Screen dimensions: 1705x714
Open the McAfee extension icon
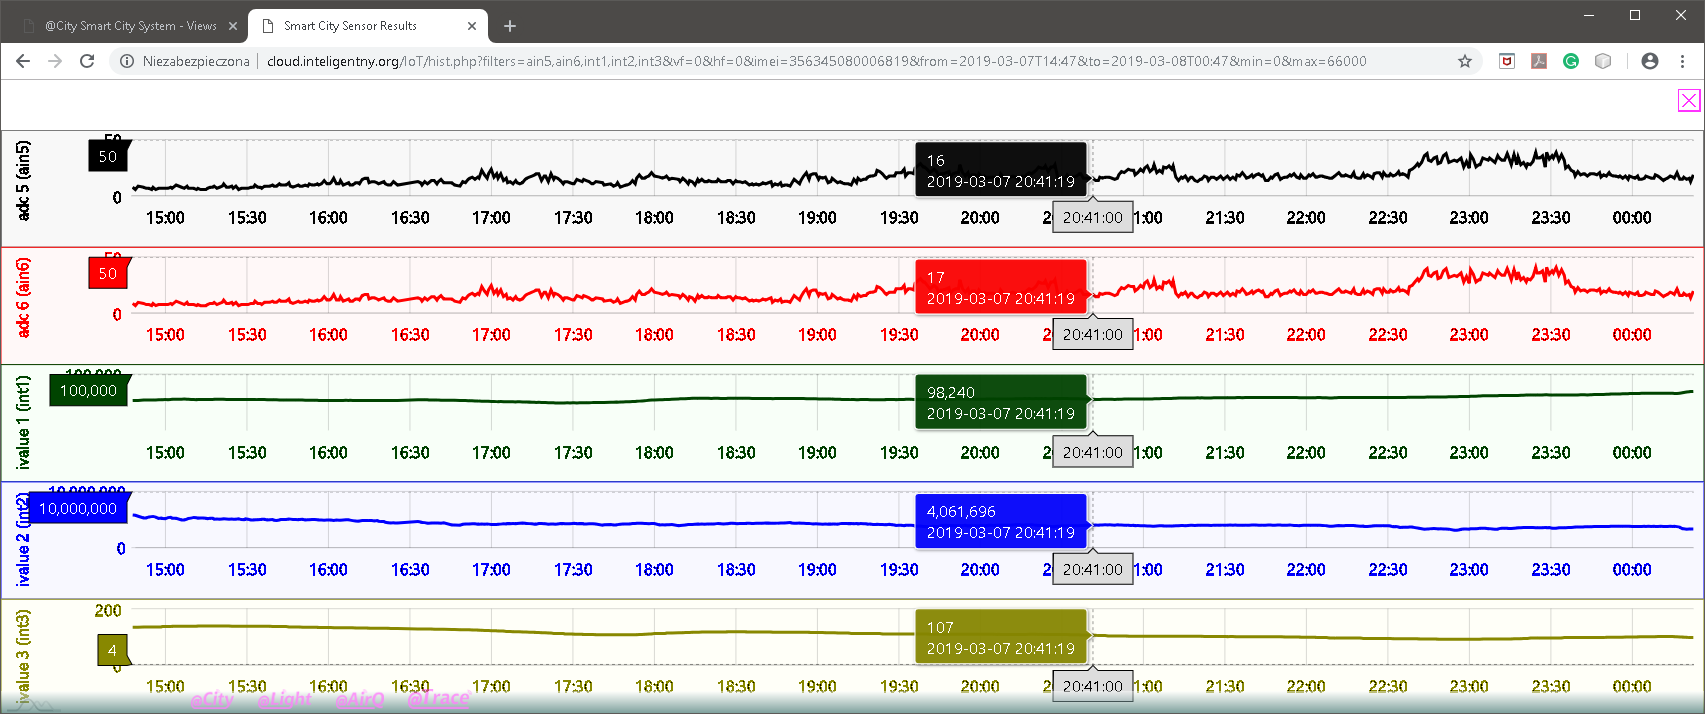pyautogui.click(x=1507, y=61)
